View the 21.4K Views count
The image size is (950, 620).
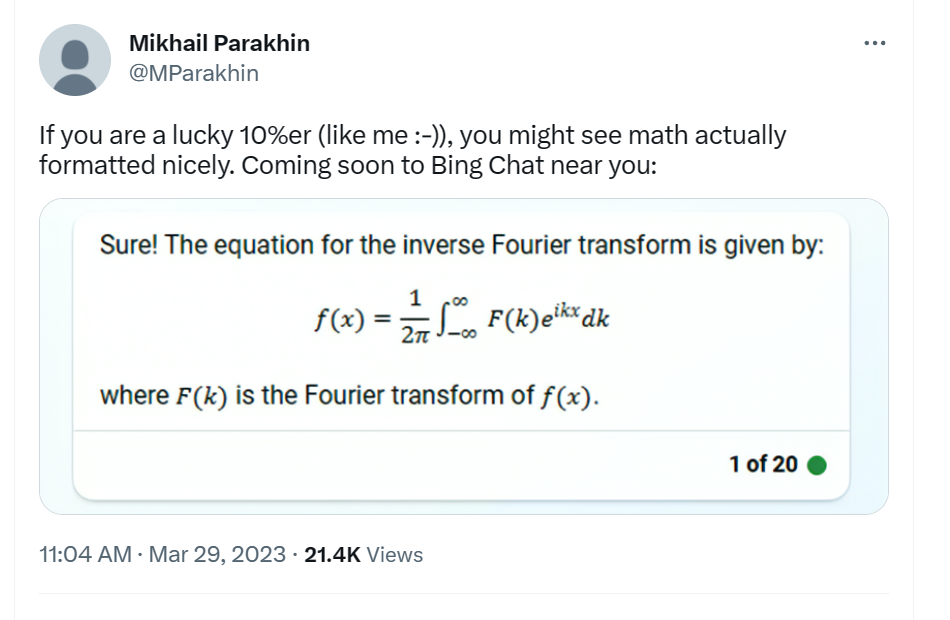tap(363, 554)
